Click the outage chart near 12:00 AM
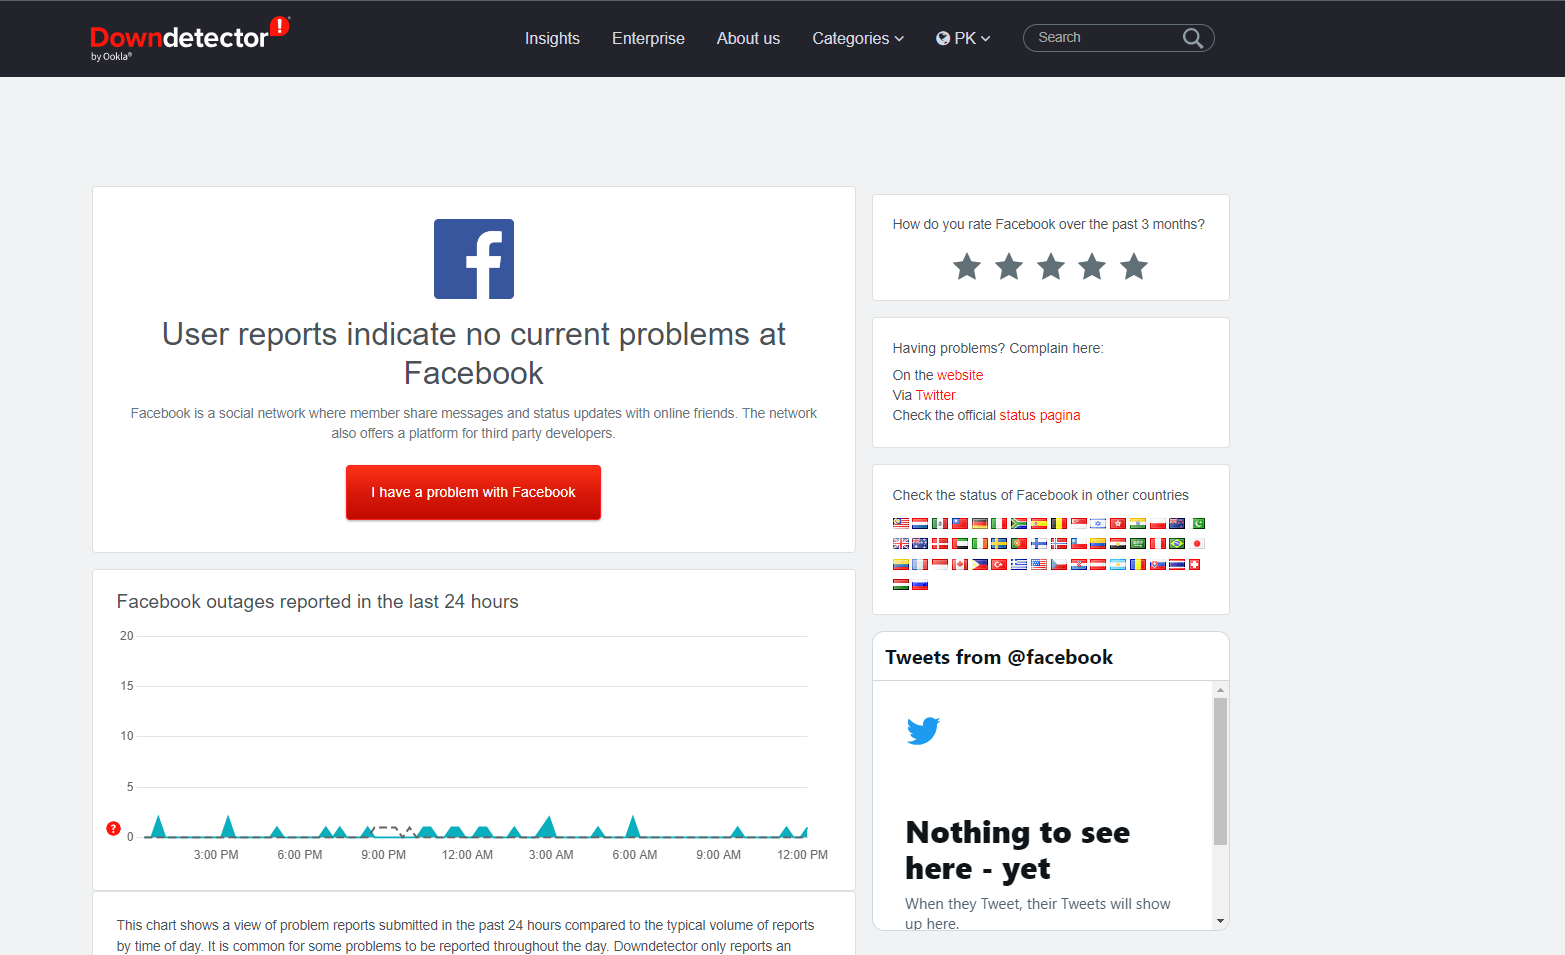Viewport: 1565px width, 955px height. coord(467,832)
